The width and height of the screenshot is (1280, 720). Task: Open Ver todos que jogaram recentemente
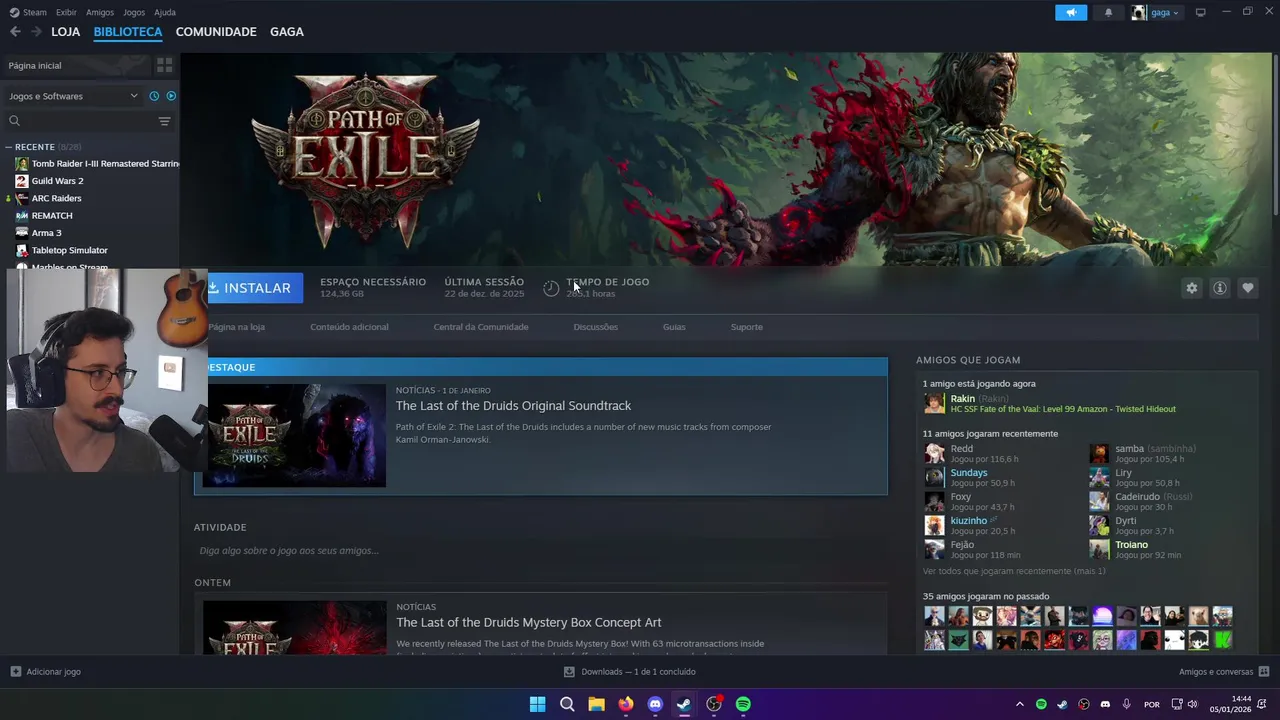pyautogui.click(x=1014, y=571)
